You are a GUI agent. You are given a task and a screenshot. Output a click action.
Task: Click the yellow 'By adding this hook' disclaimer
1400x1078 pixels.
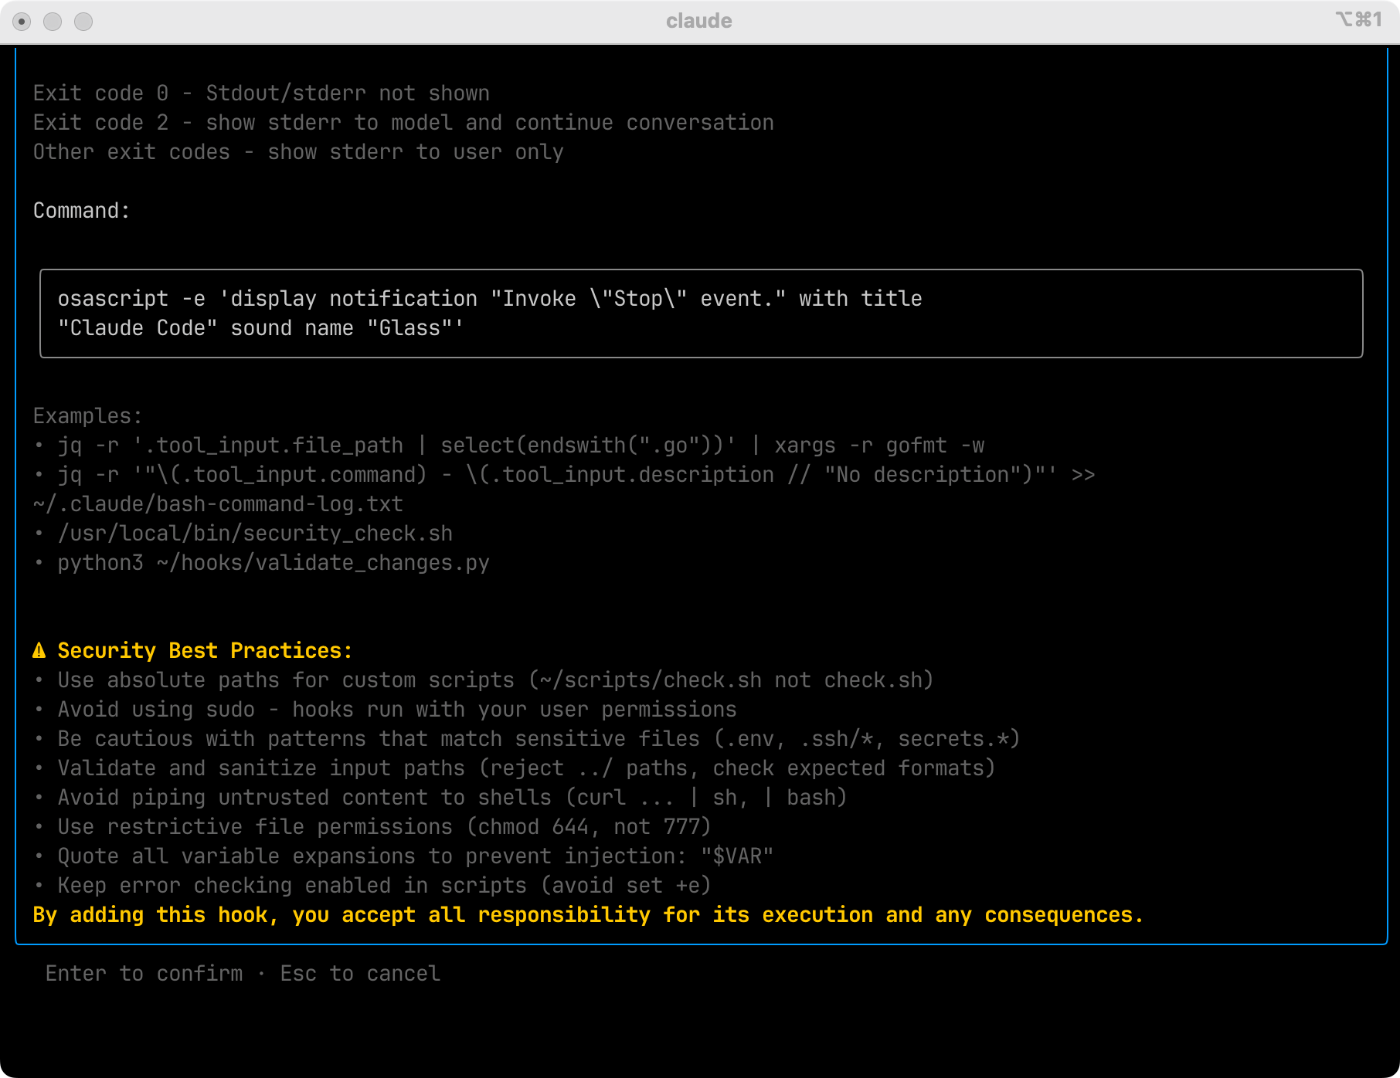point(588,915)
